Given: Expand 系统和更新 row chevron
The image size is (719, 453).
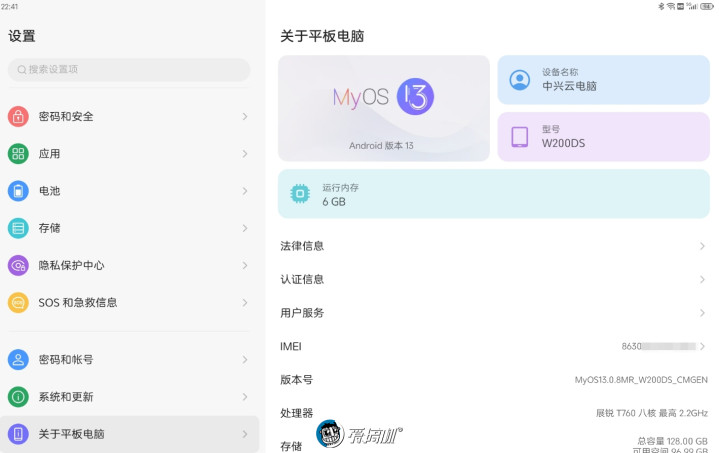Looking at the screenshot, I should [245, 397].
